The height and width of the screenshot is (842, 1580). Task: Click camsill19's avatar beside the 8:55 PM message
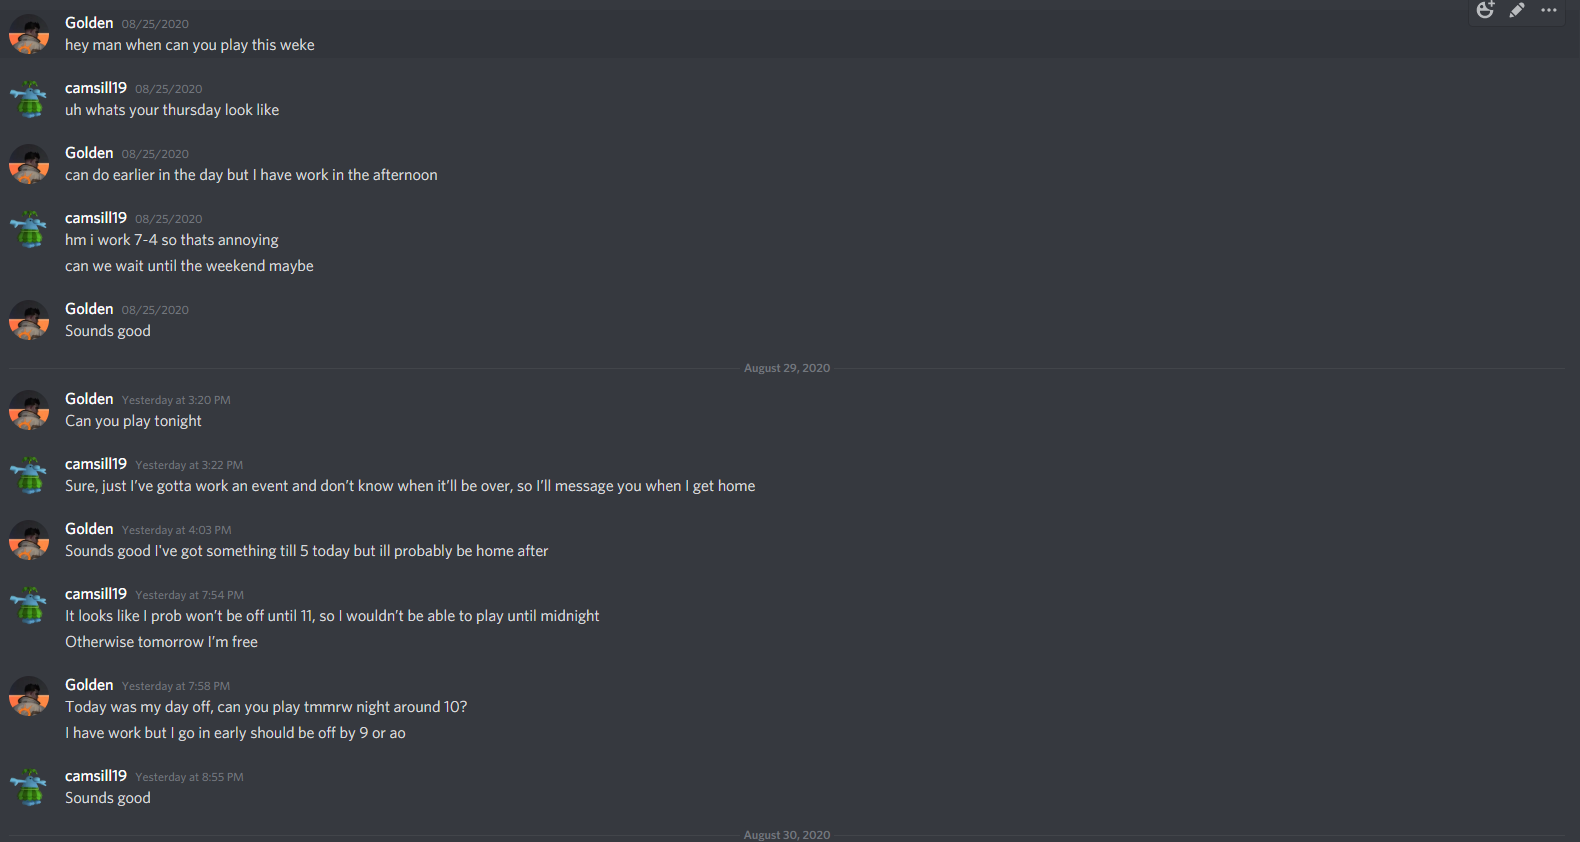pos(29,787)
